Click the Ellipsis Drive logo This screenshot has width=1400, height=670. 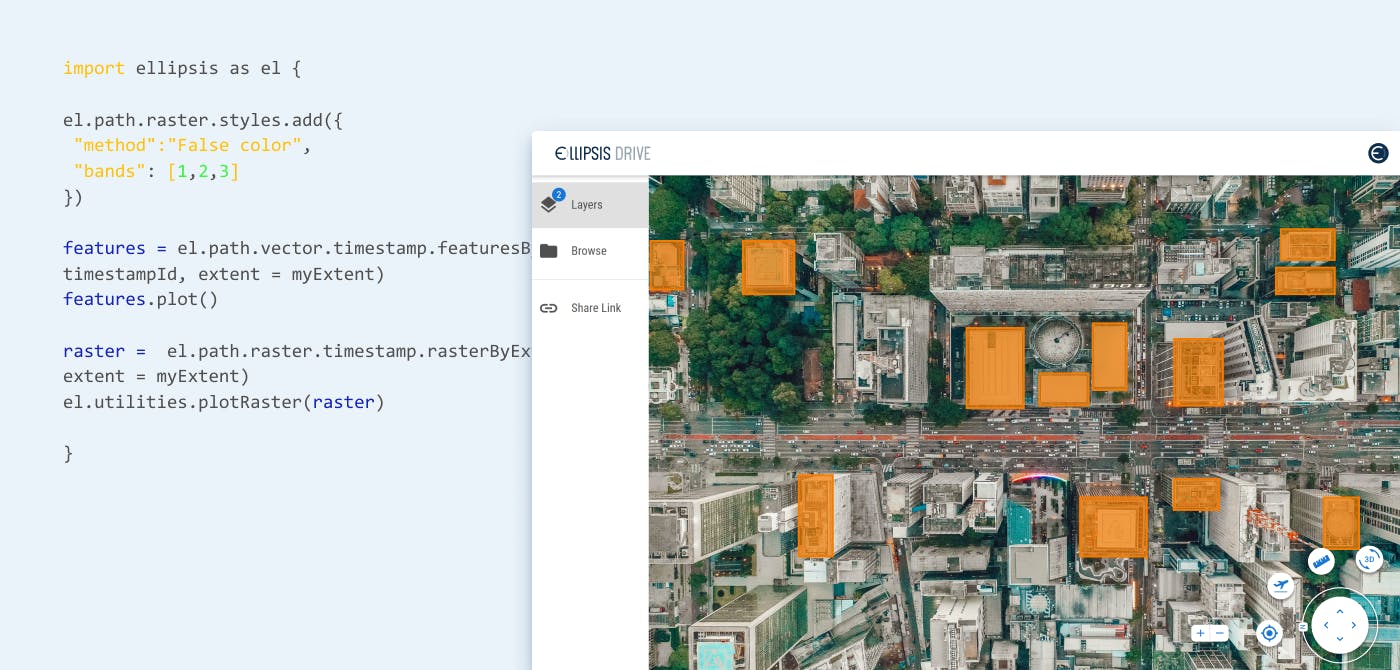pyautogui.click(x=603, y=153)
